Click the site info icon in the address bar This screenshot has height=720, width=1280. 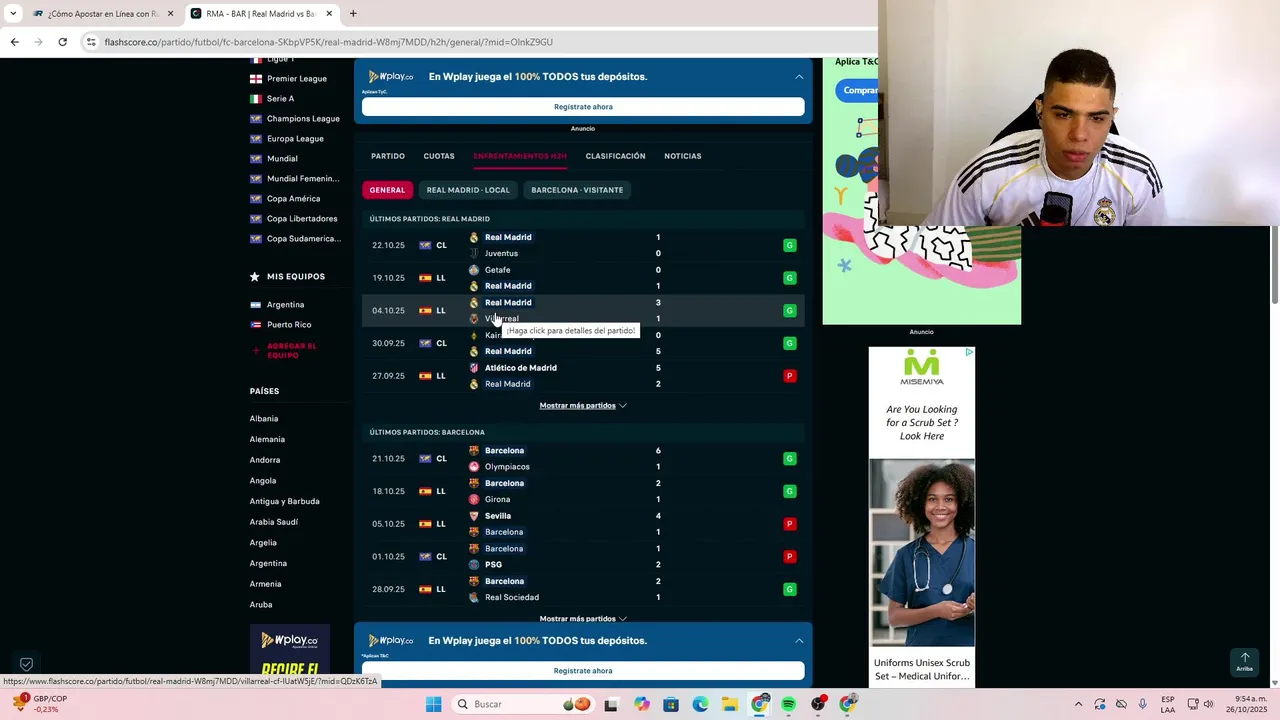91,42
